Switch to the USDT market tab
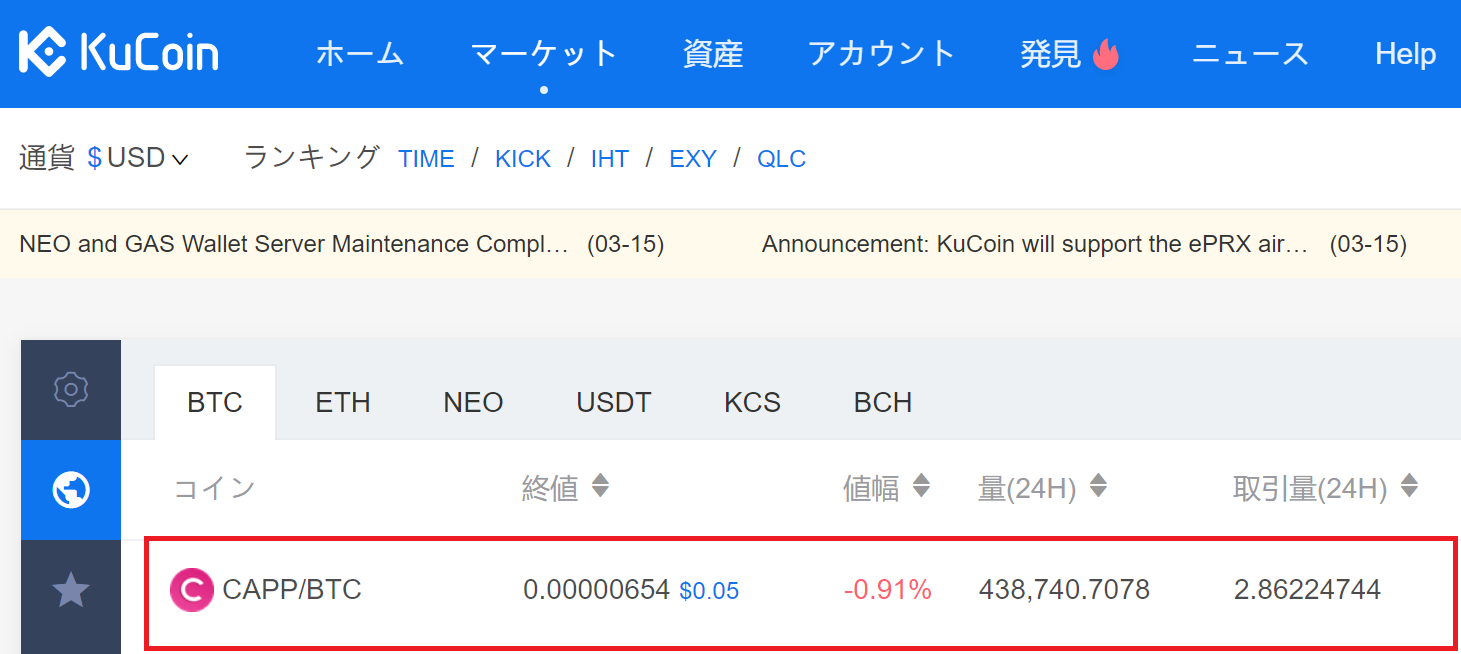This screenshot has width=1461, height=654. 613,402
